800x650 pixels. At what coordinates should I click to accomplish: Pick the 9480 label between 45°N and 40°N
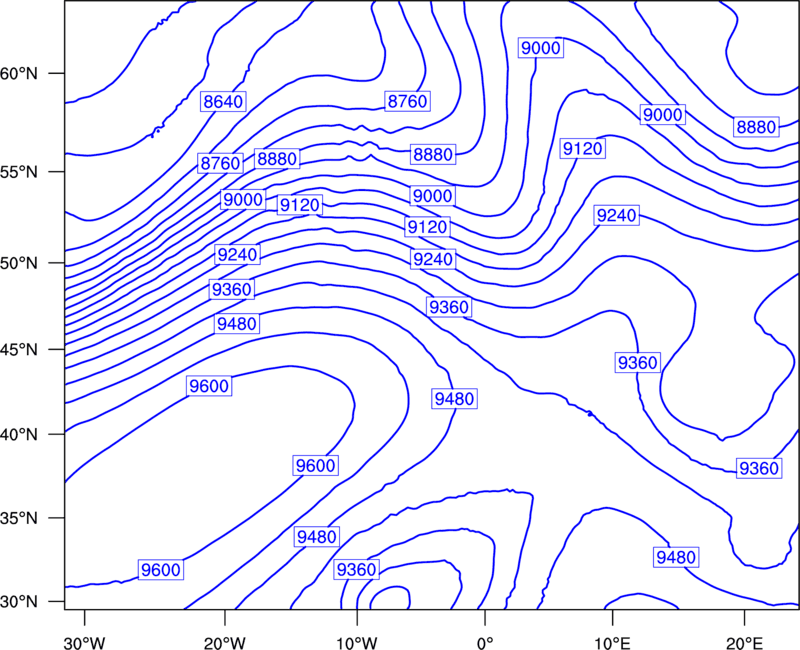click(455, 398)
